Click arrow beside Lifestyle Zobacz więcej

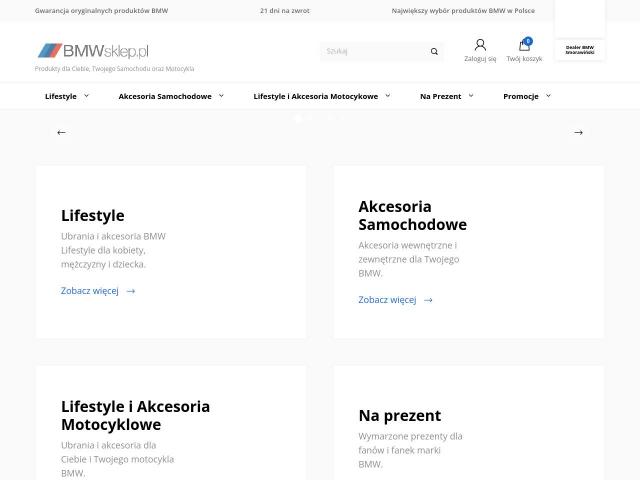[131, 291]
